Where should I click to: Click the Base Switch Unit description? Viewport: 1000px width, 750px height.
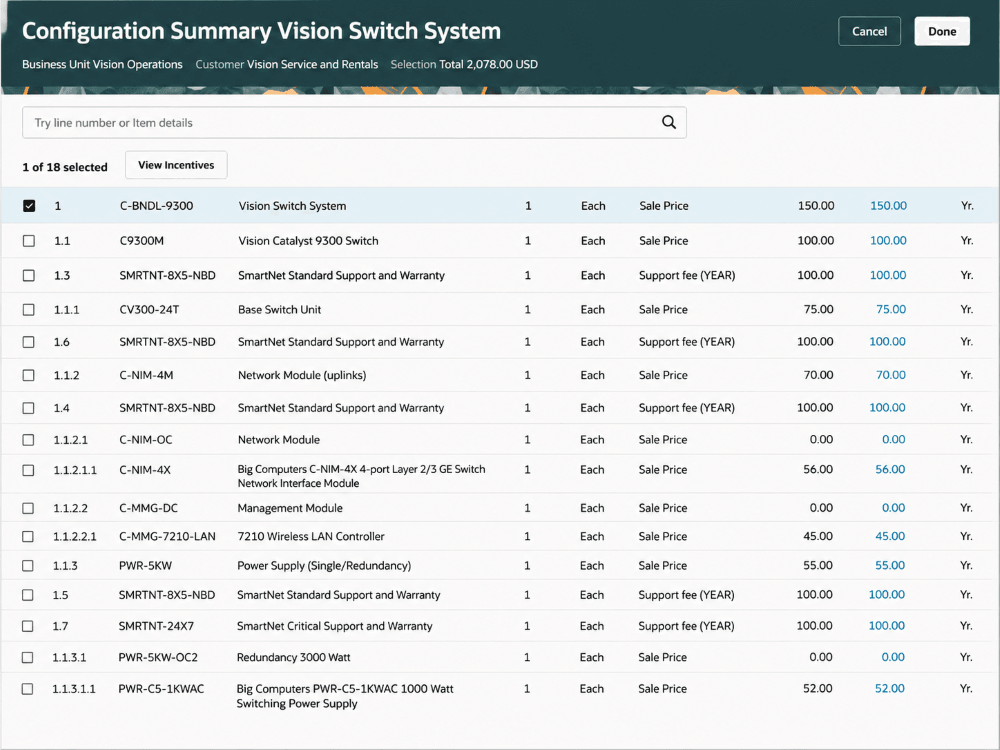pyautogui.click(x=279, y=309)
